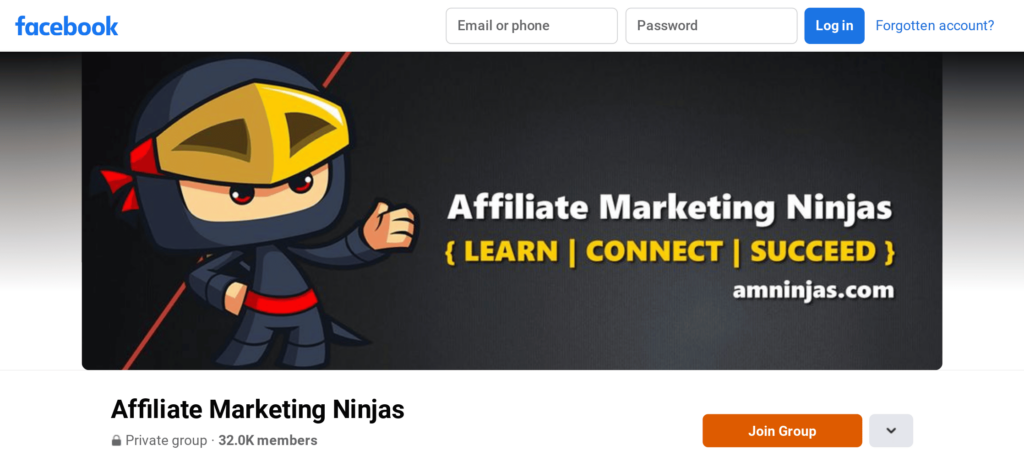Click the word CONNECT on the cover
This screenshot has height=467, width=1024.
(654, 252)
